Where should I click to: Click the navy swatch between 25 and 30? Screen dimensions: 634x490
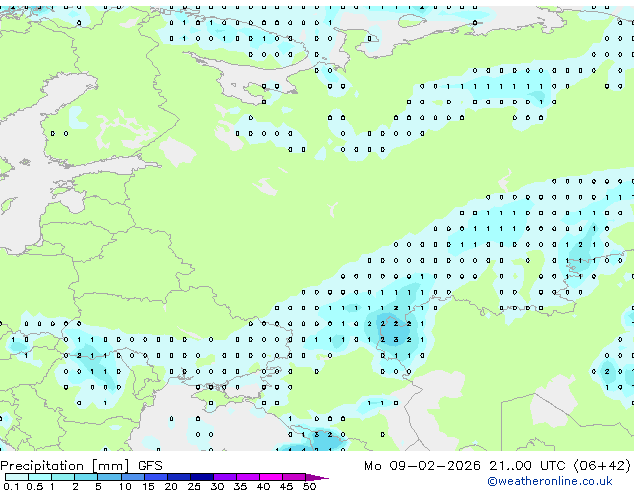point(202,477)
